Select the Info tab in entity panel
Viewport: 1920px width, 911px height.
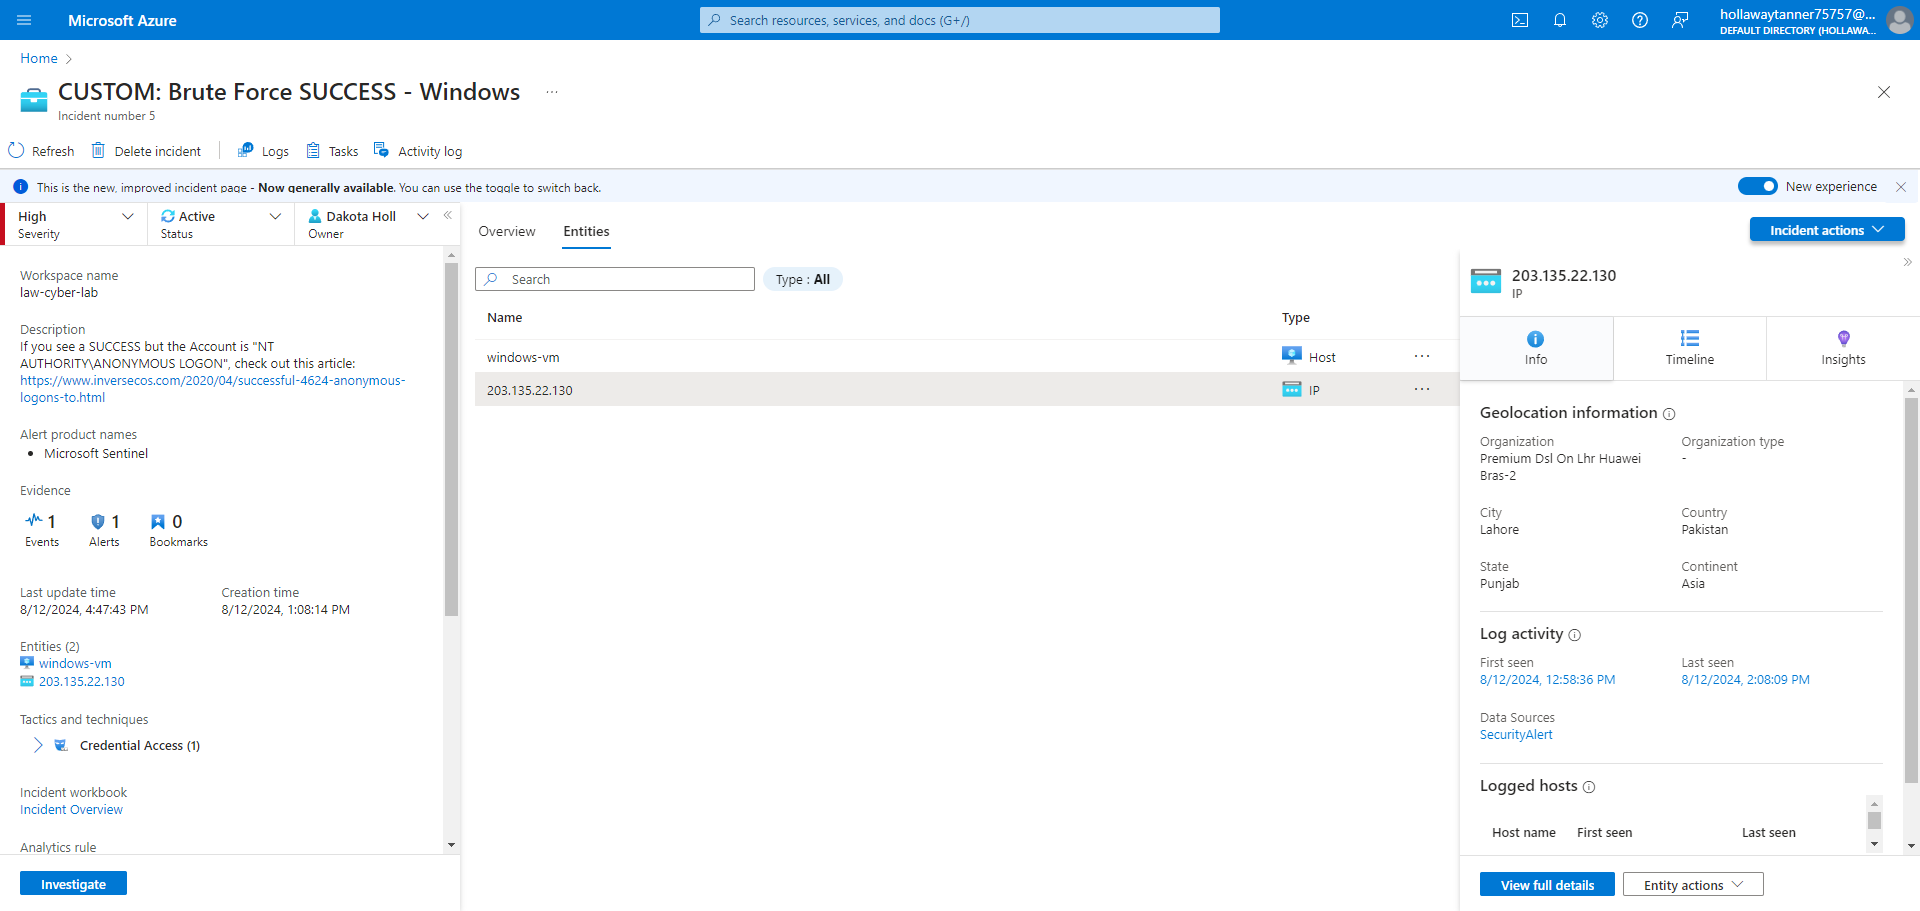pos(1536,348)
